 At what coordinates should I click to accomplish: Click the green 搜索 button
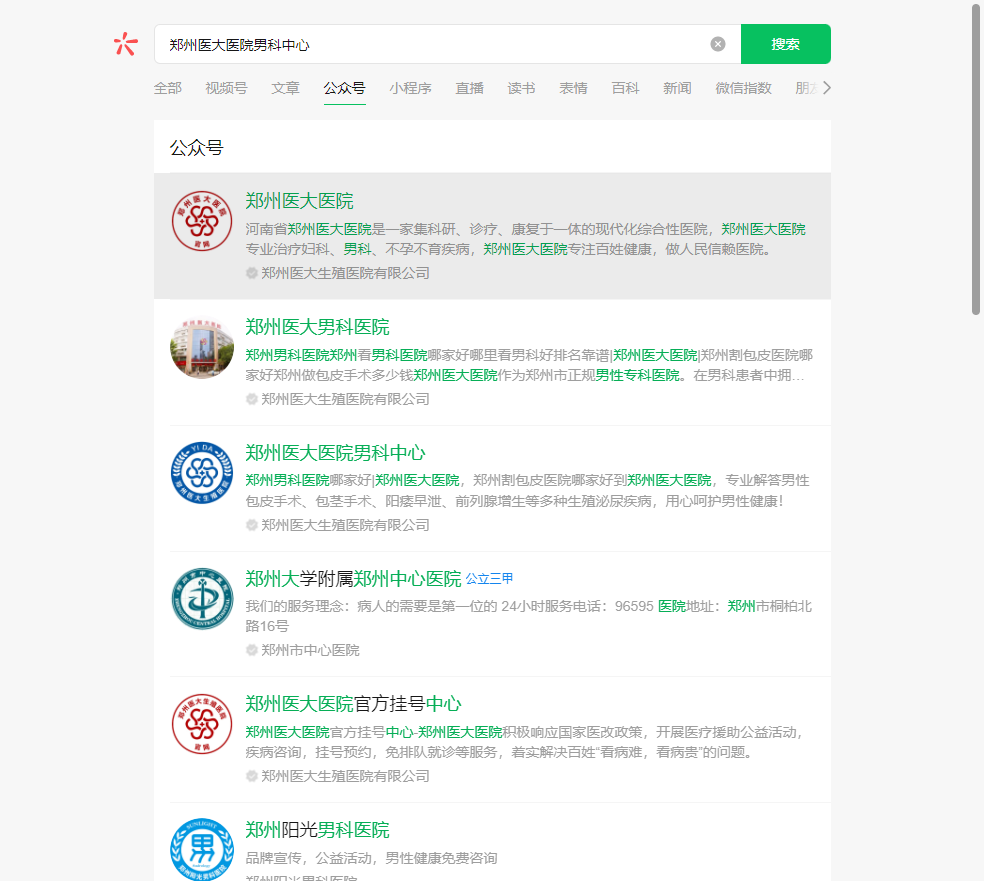[786, 44]
